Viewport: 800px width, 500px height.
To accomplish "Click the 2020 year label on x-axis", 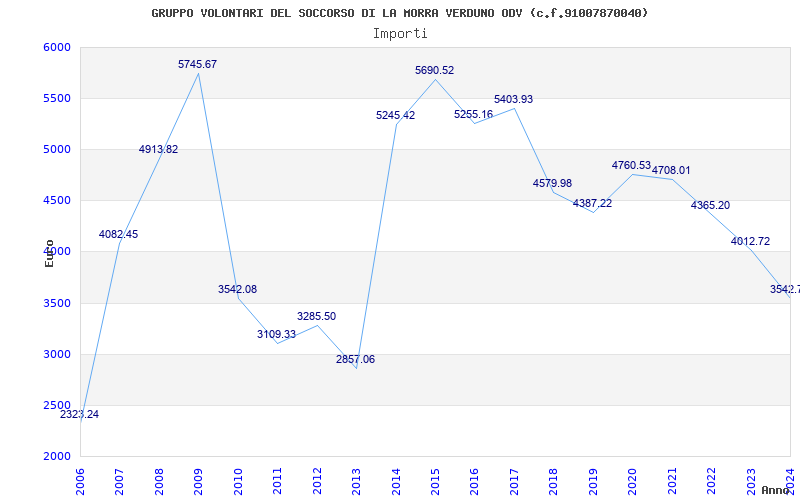I will click(x=633, y=481).
